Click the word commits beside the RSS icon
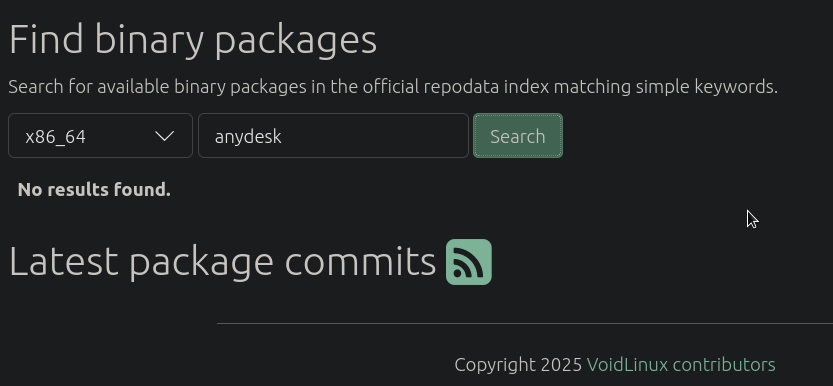This screenshot has width=833, height=386. (360, 262)
